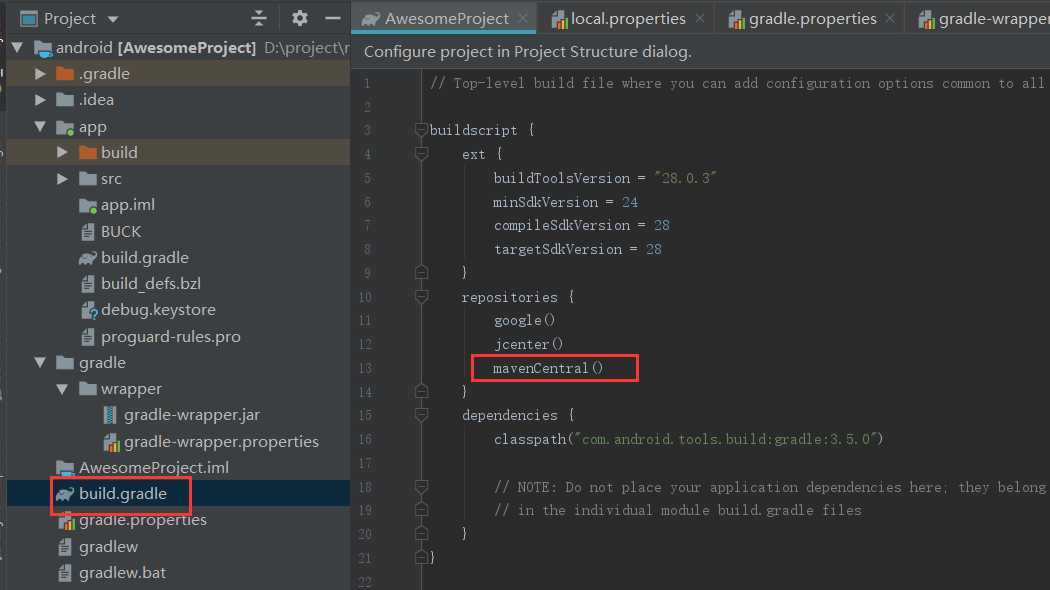This screenshot has width=1050, height=590.
Task: Select AwesomeProject.iml file name
Action: pos(154,467)
